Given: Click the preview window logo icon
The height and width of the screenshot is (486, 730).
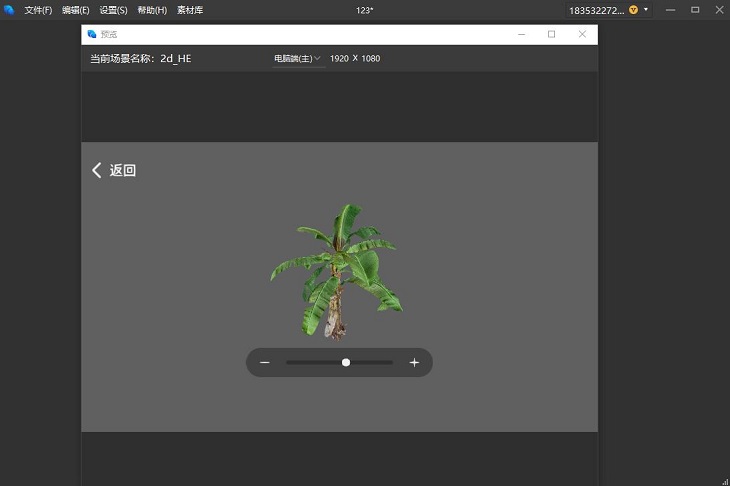Looking at the screenshot, I should tap(92, 34).
